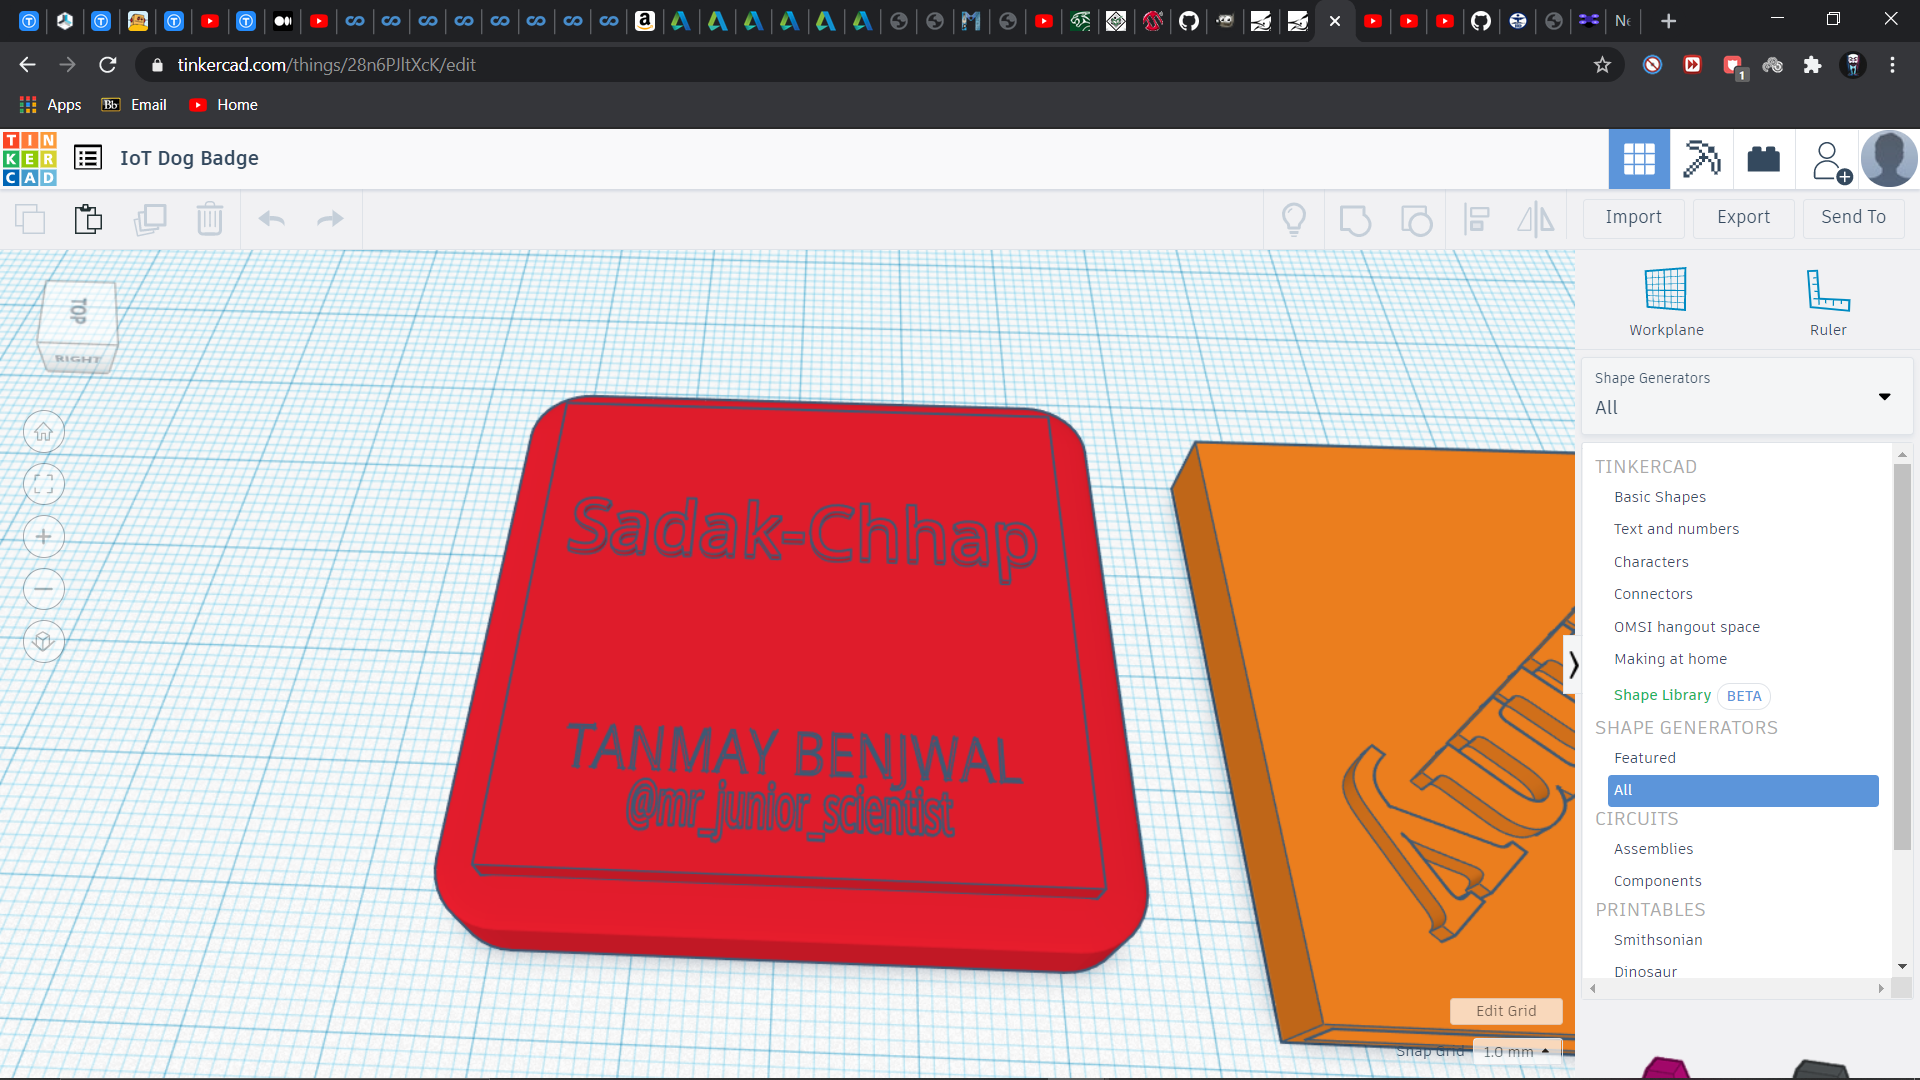Collapse the shapes panel arrow
This screenshot has height=1080, width=1920.
coord(1573,665)
